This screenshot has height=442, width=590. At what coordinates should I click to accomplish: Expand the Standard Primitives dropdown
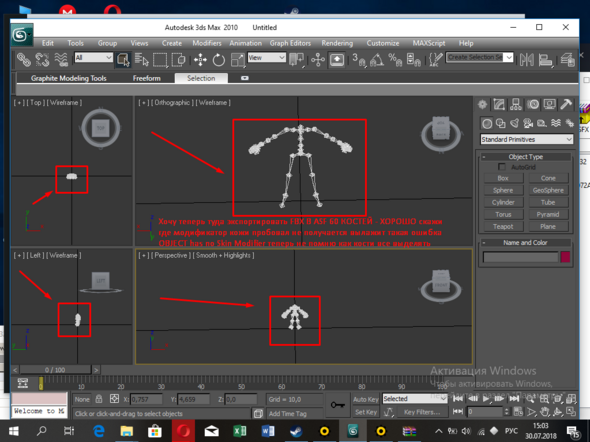click(527, 140)
